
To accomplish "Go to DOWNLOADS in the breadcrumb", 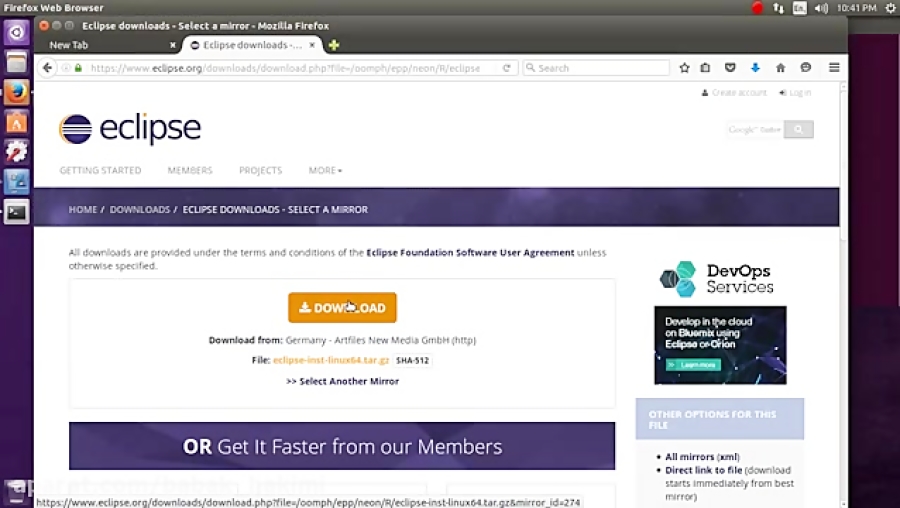I will point(139,210).
